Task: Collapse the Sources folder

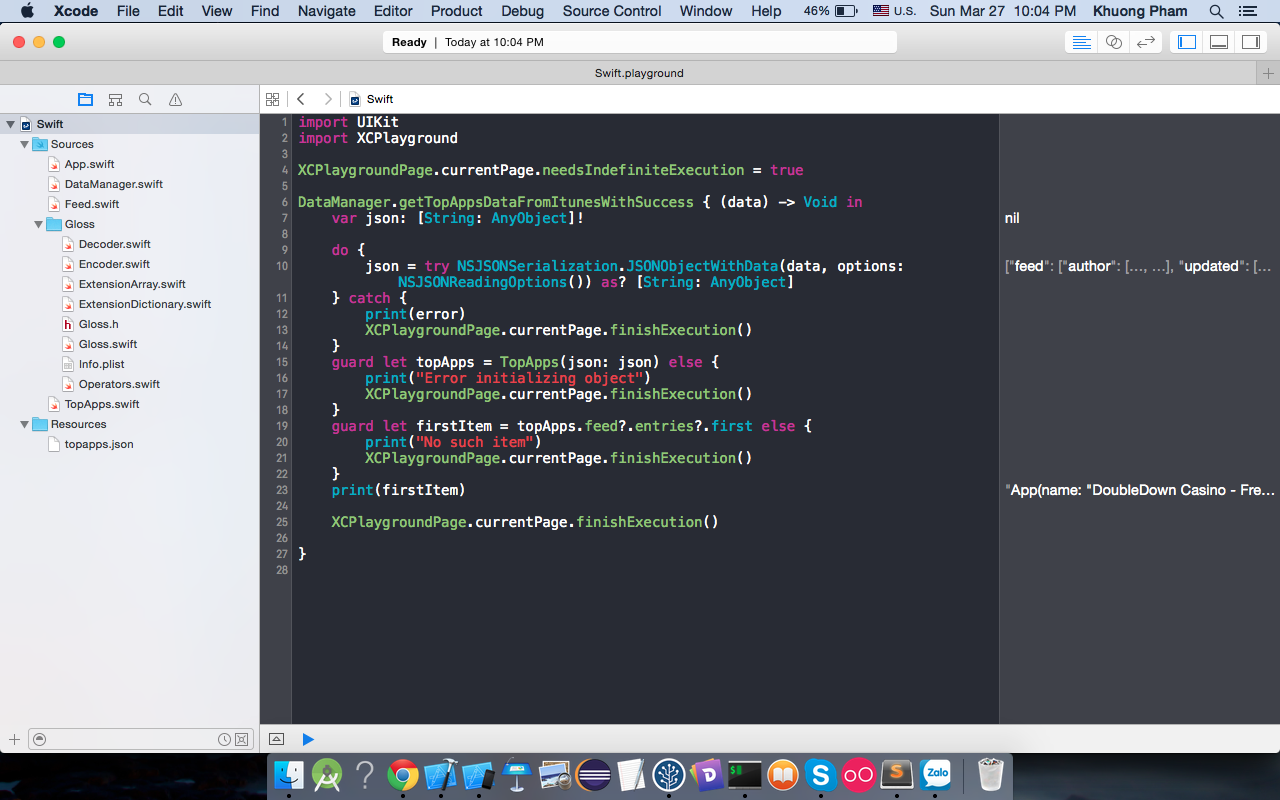Action: click(24, 144)
